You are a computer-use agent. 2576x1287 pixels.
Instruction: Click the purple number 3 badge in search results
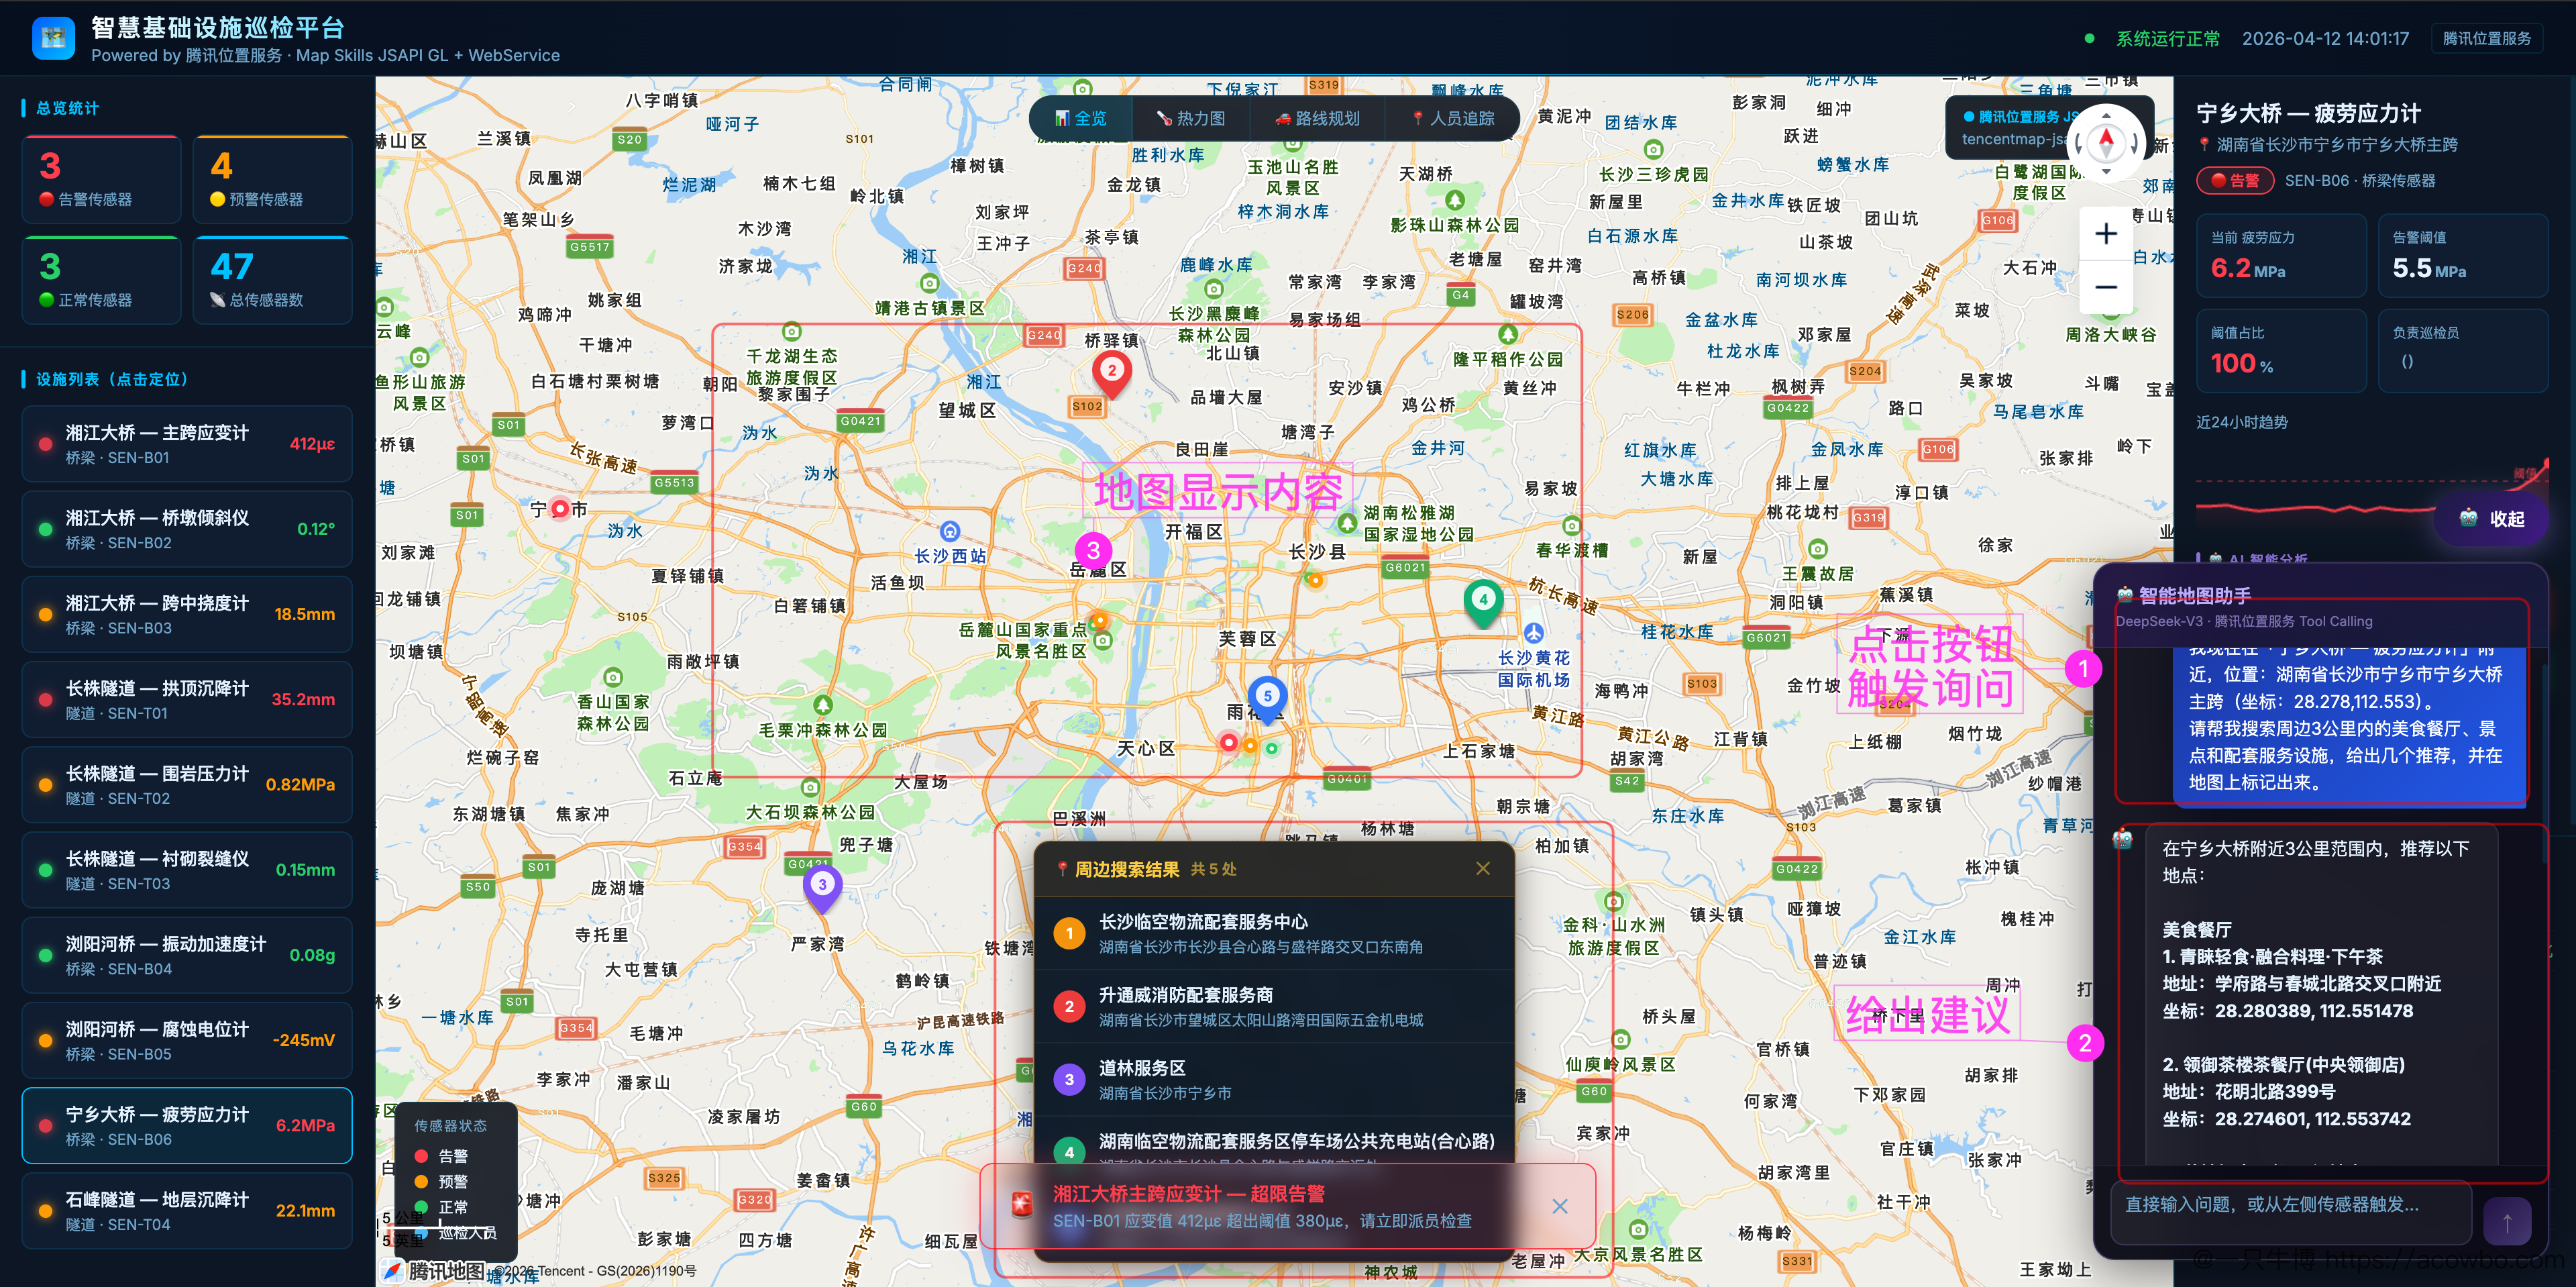coord(1069,1079)
